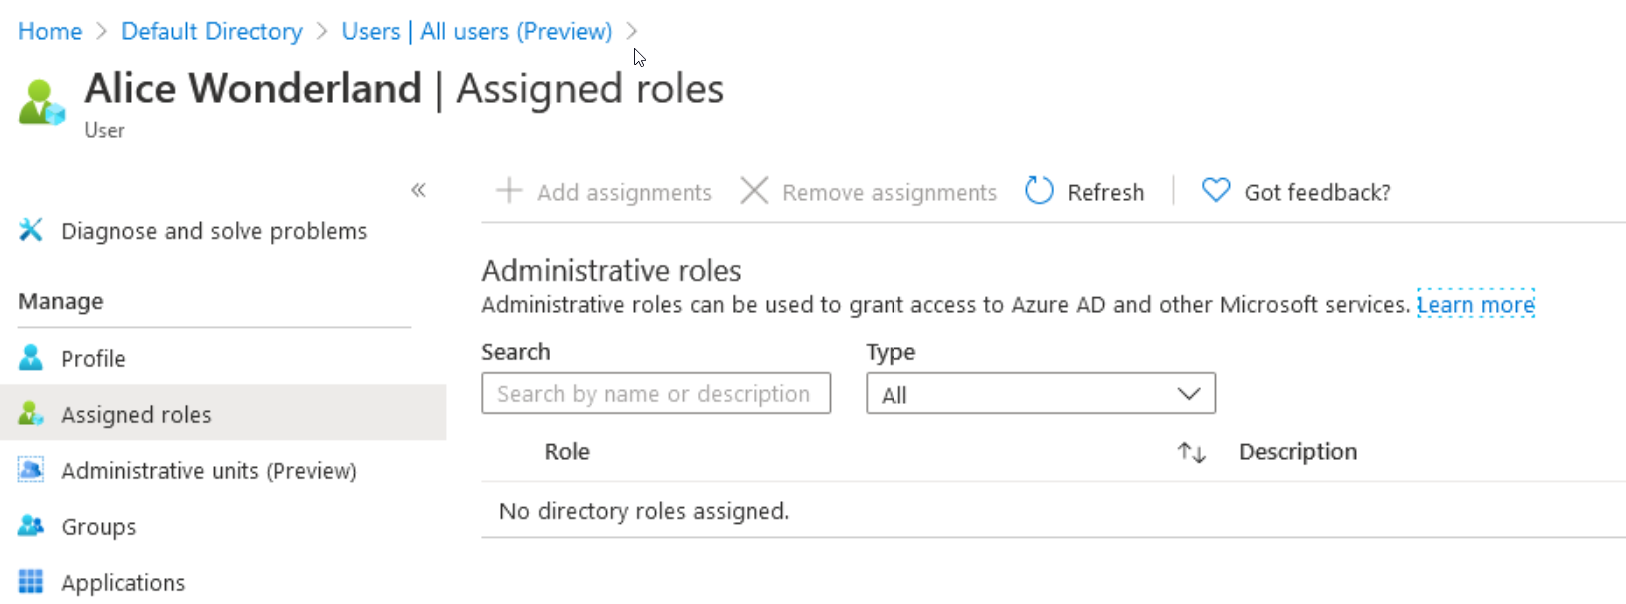Navigate to Default Directory breadcrumb
This screenshot has width=1626, height=604.
(x=211, y=31)
